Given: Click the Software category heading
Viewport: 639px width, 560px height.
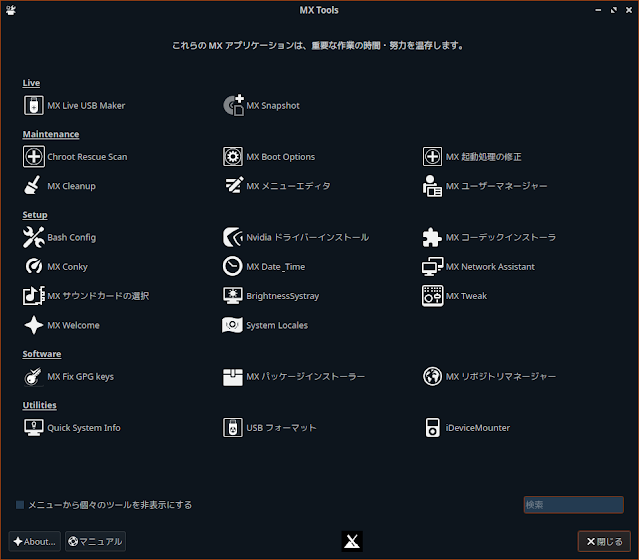Looking at the screenshot, I should 42,354.
